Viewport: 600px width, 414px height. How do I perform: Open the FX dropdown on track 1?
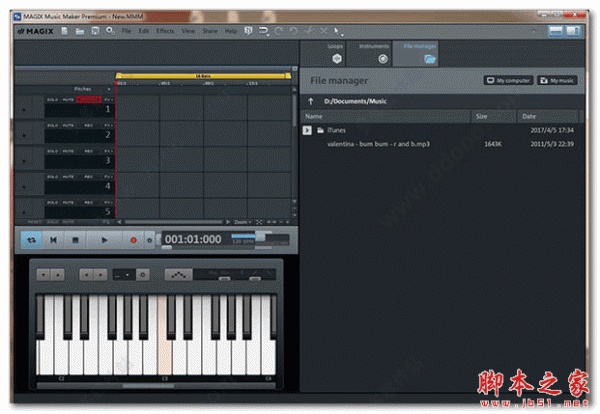pyautogui.click(x=108, y=100)
